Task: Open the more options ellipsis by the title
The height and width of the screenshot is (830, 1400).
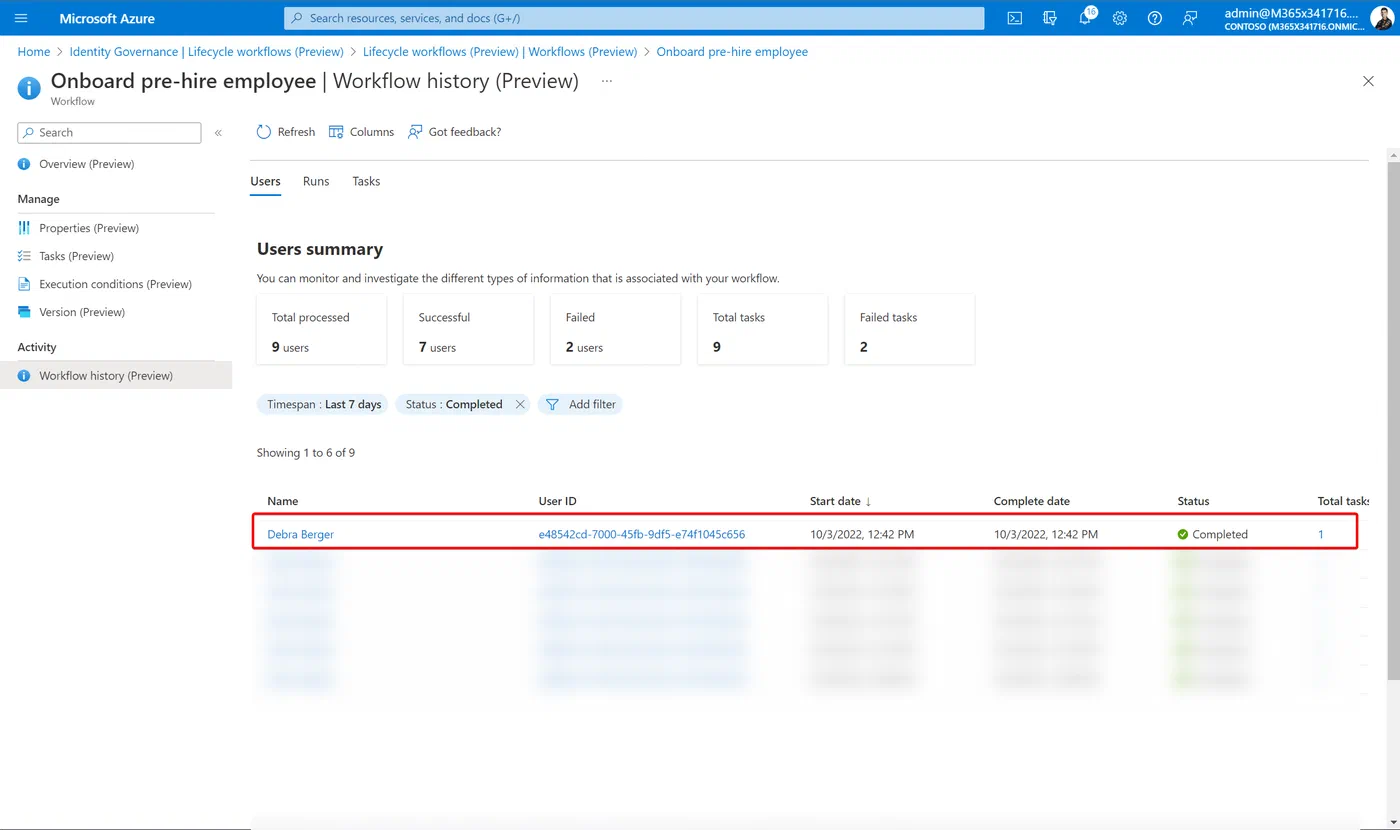Action: coord(606,81)
